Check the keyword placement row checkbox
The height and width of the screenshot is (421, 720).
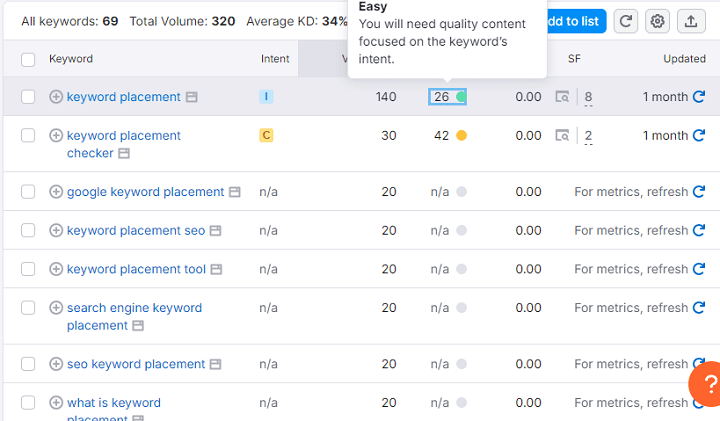28,97
